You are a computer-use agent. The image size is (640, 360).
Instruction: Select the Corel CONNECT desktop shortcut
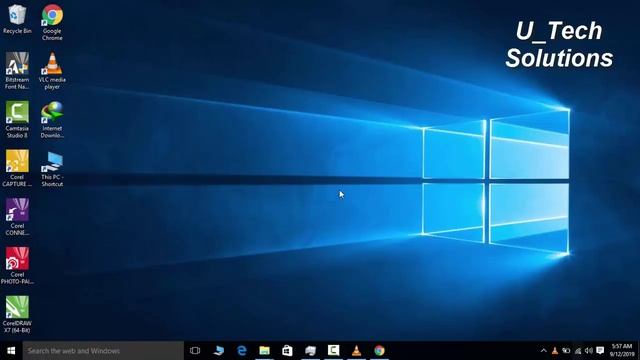(17, 217)
